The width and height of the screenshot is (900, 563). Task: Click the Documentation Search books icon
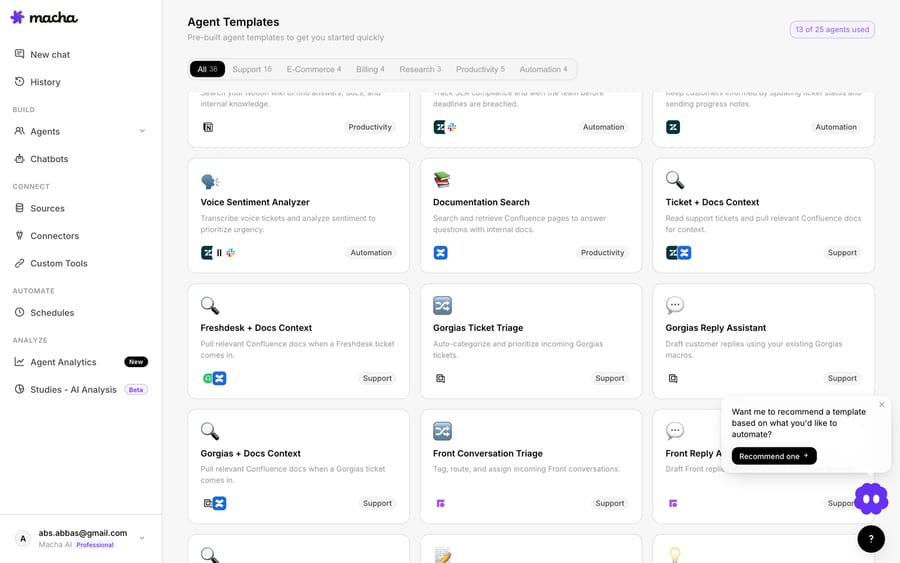tap(442, 180)
